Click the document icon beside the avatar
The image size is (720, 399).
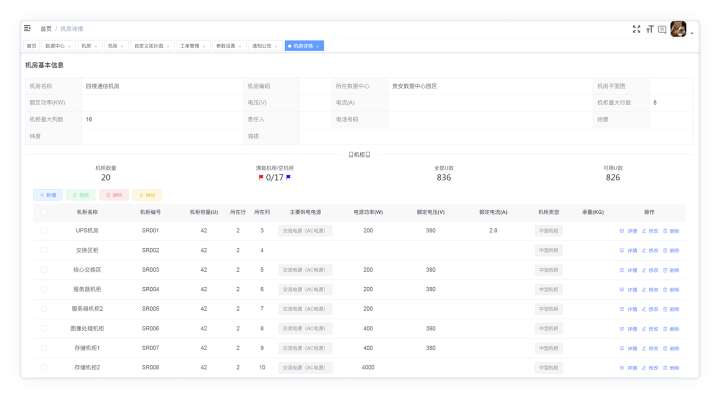pos(662,29)
